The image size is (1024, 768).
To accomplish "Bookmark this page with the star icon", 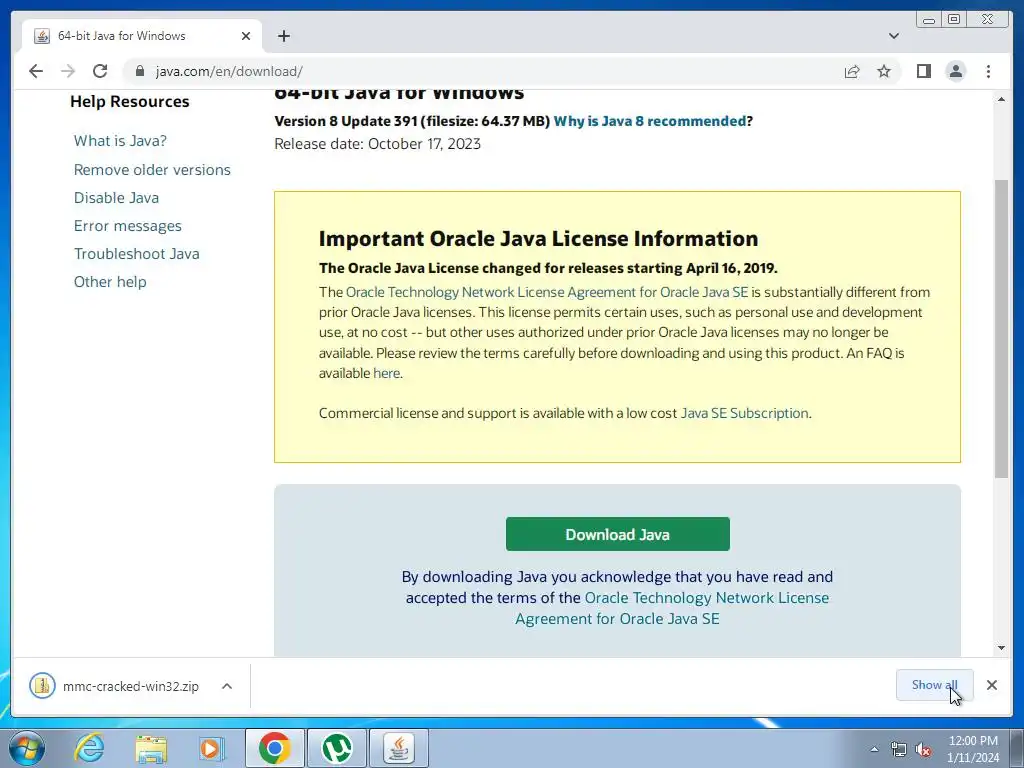I will coord(884,71).
